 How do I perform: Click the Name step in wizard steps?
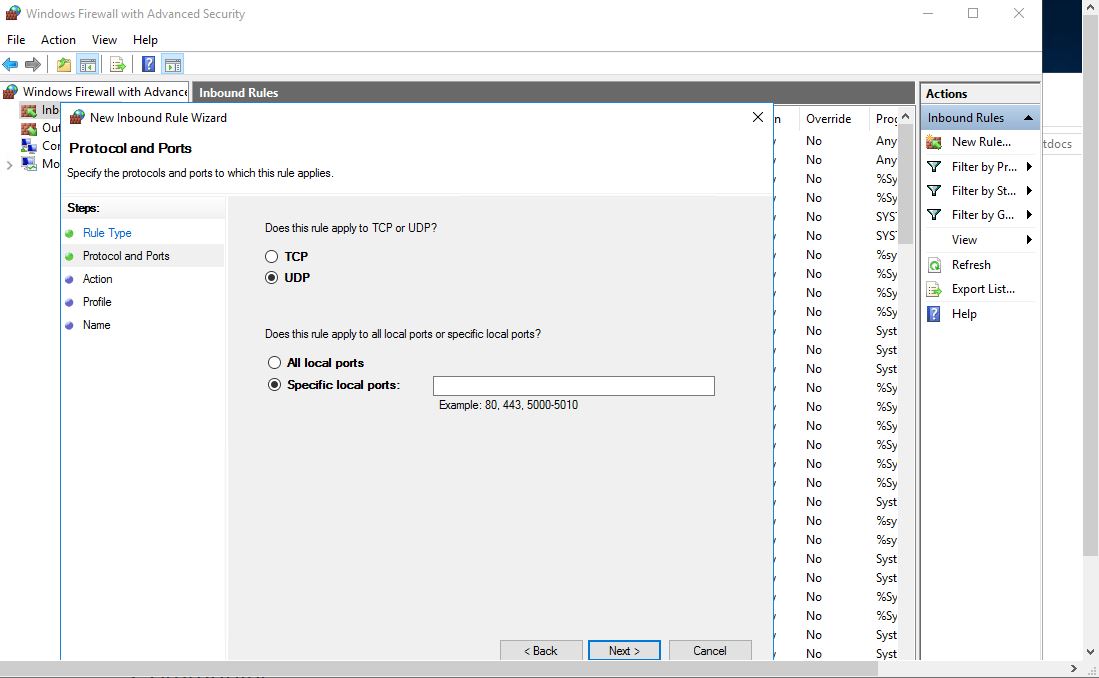[97, 325]
